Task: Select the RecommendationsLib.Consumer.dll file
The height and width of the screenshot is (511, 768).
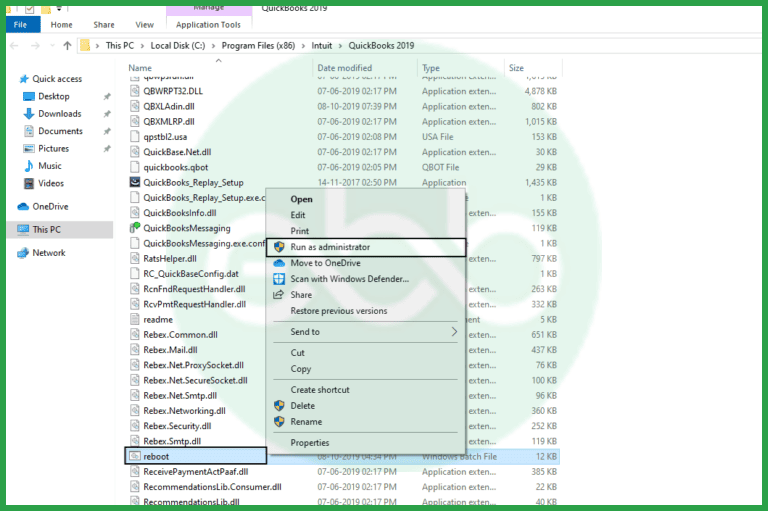Action: (x=212, y=487)
